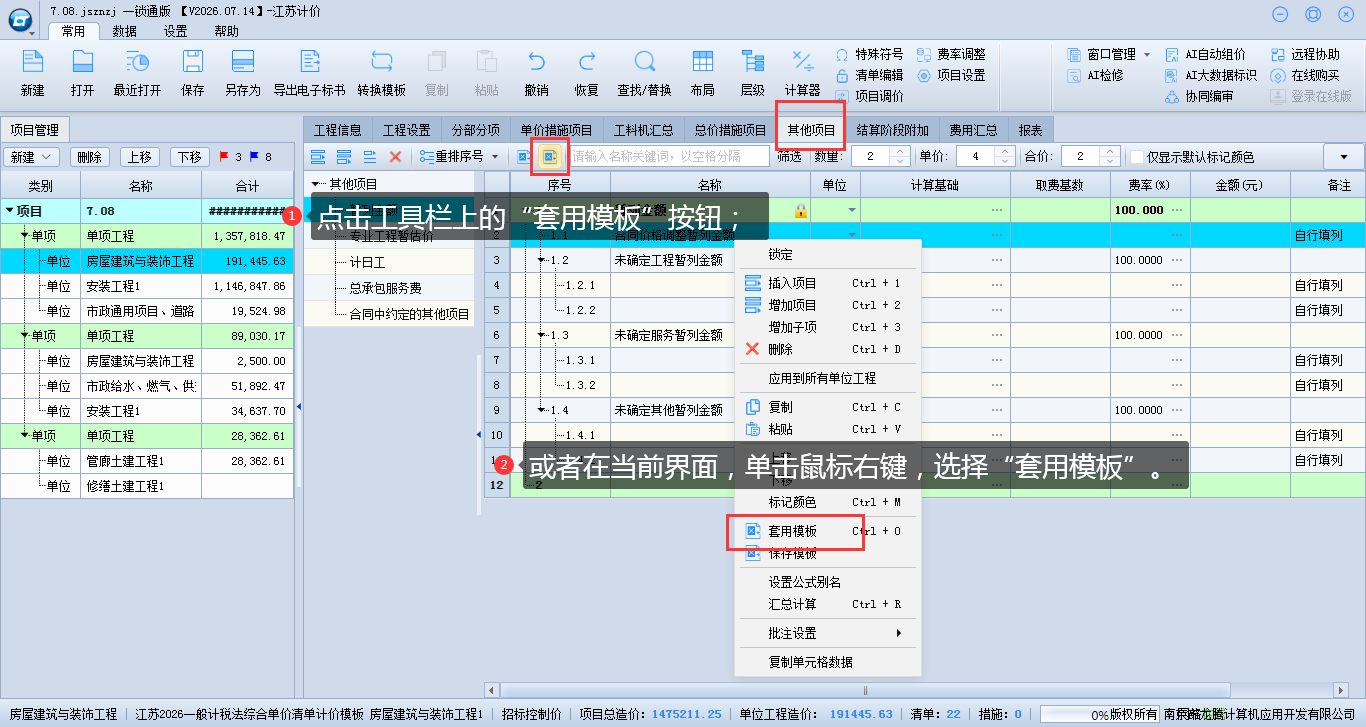This screenshot has height=727, width=1366.
Task: Click the 另存为 save-as icon
Action: point(242,72)
